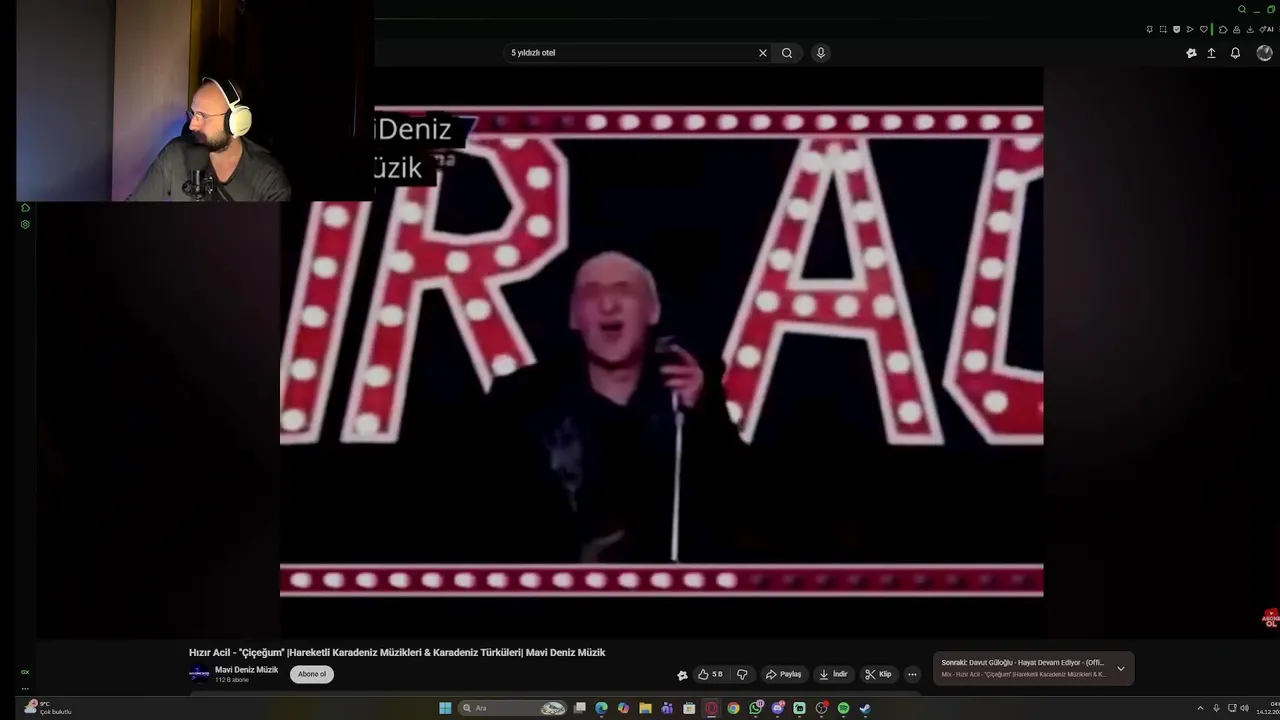Open WhatsApp from the taskbar
Screen dimensions: 1280x720
click(755, 708)
